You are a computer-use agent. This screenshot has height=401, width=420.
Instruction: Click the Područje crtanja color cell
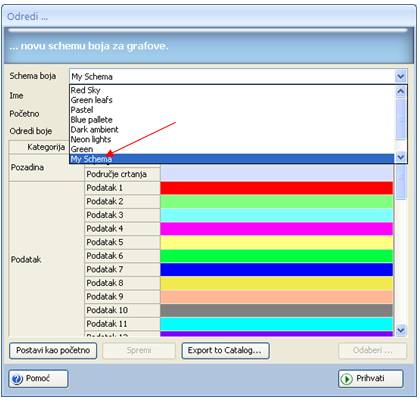(x=277, y=174)
